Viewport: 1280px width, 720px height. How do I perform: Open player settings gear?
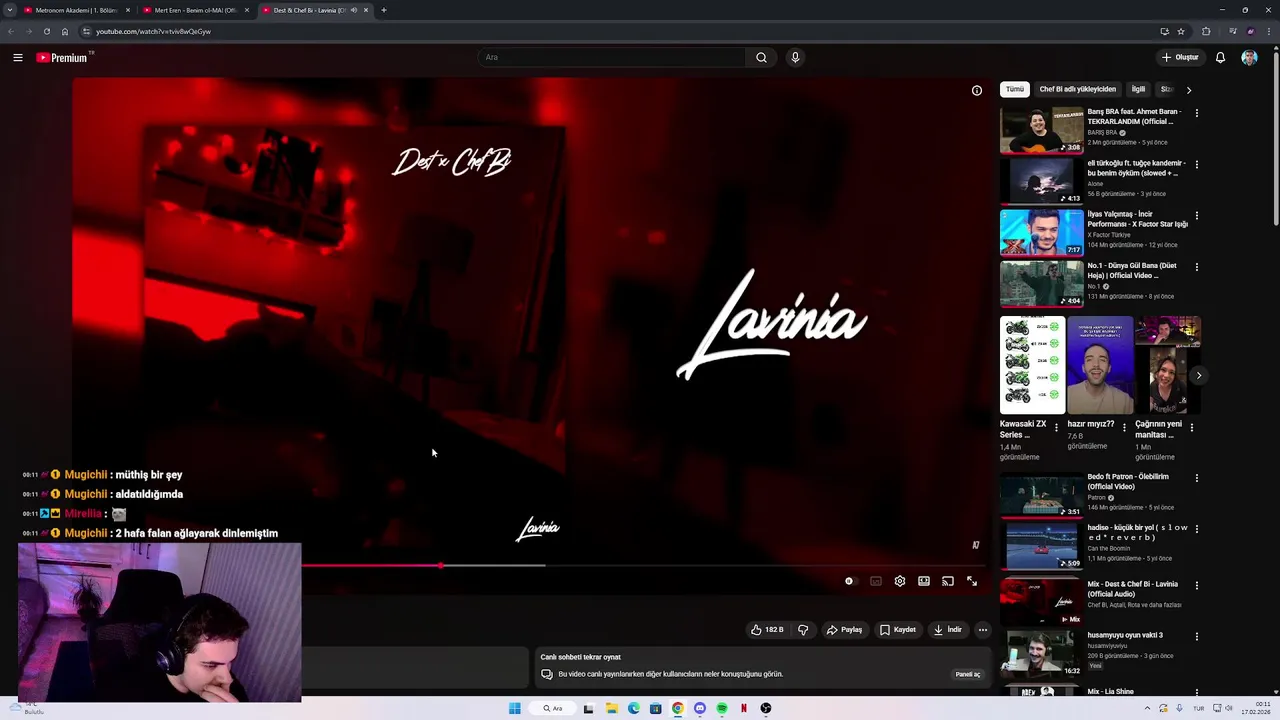pos(900,581)
